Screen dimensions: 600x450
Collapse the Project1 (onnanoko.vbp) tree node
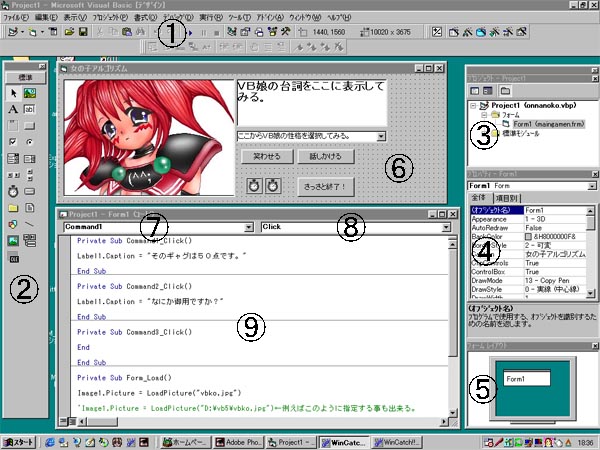point(474,104)
